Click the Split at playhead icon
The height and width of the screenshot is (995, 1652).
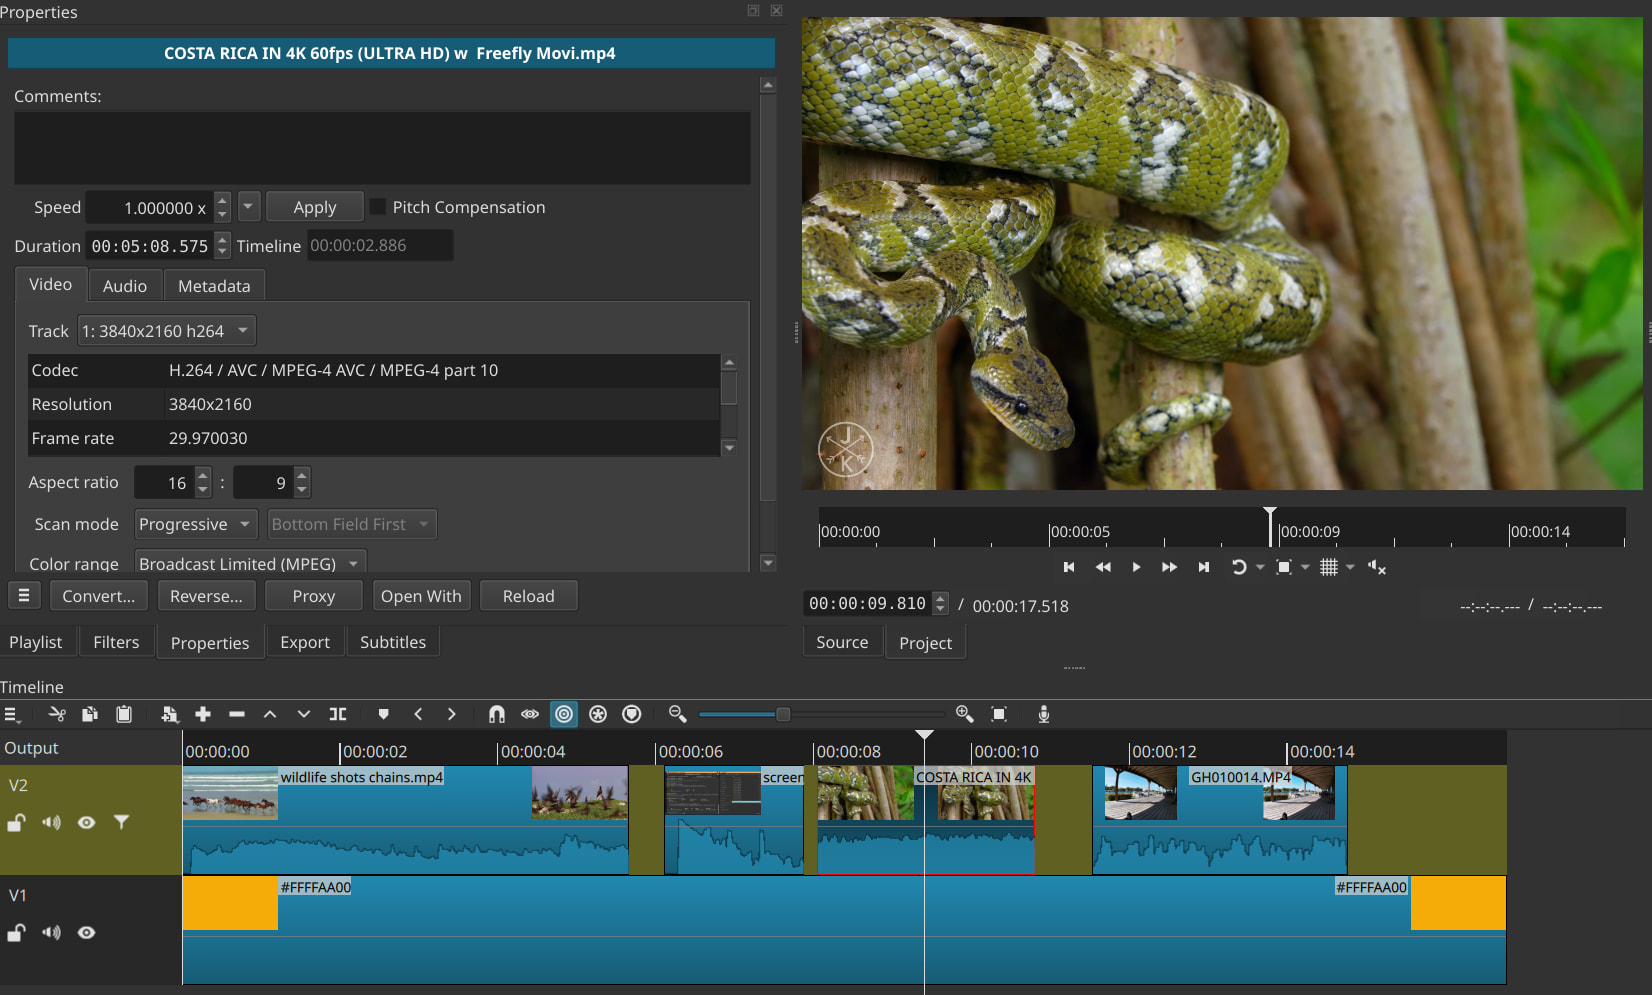coord(338,714)
